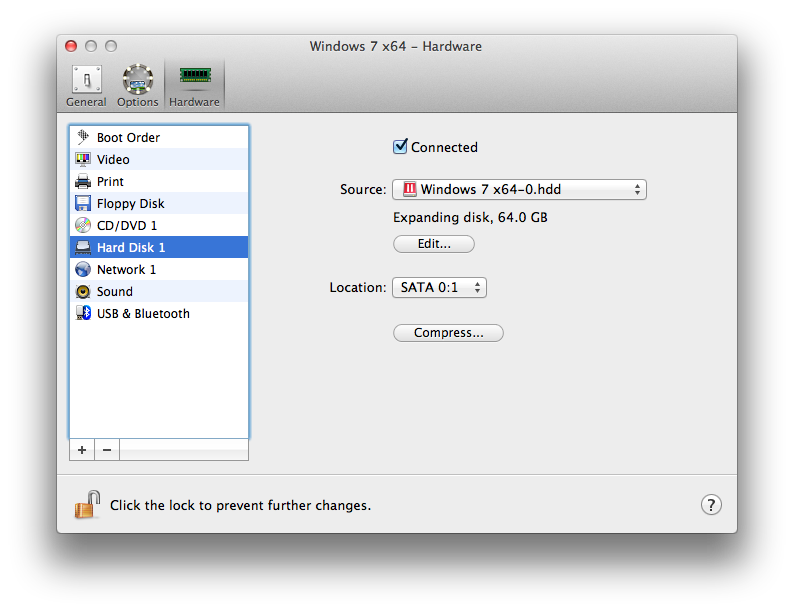794x612 pixels.
Task: Open the Video hardware settings
Action: [x=159, y=159]
